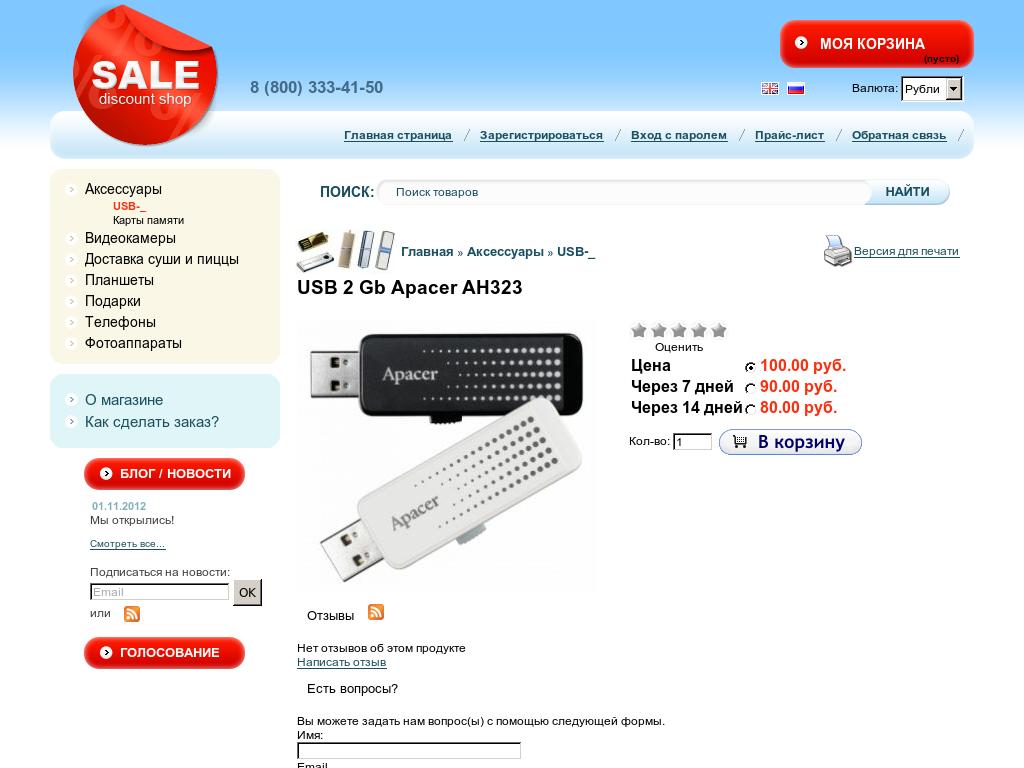The height and width of the screenshot is (768, 1024).
Task: Open the Валюта currency dropdown
Action: (932, 89)
